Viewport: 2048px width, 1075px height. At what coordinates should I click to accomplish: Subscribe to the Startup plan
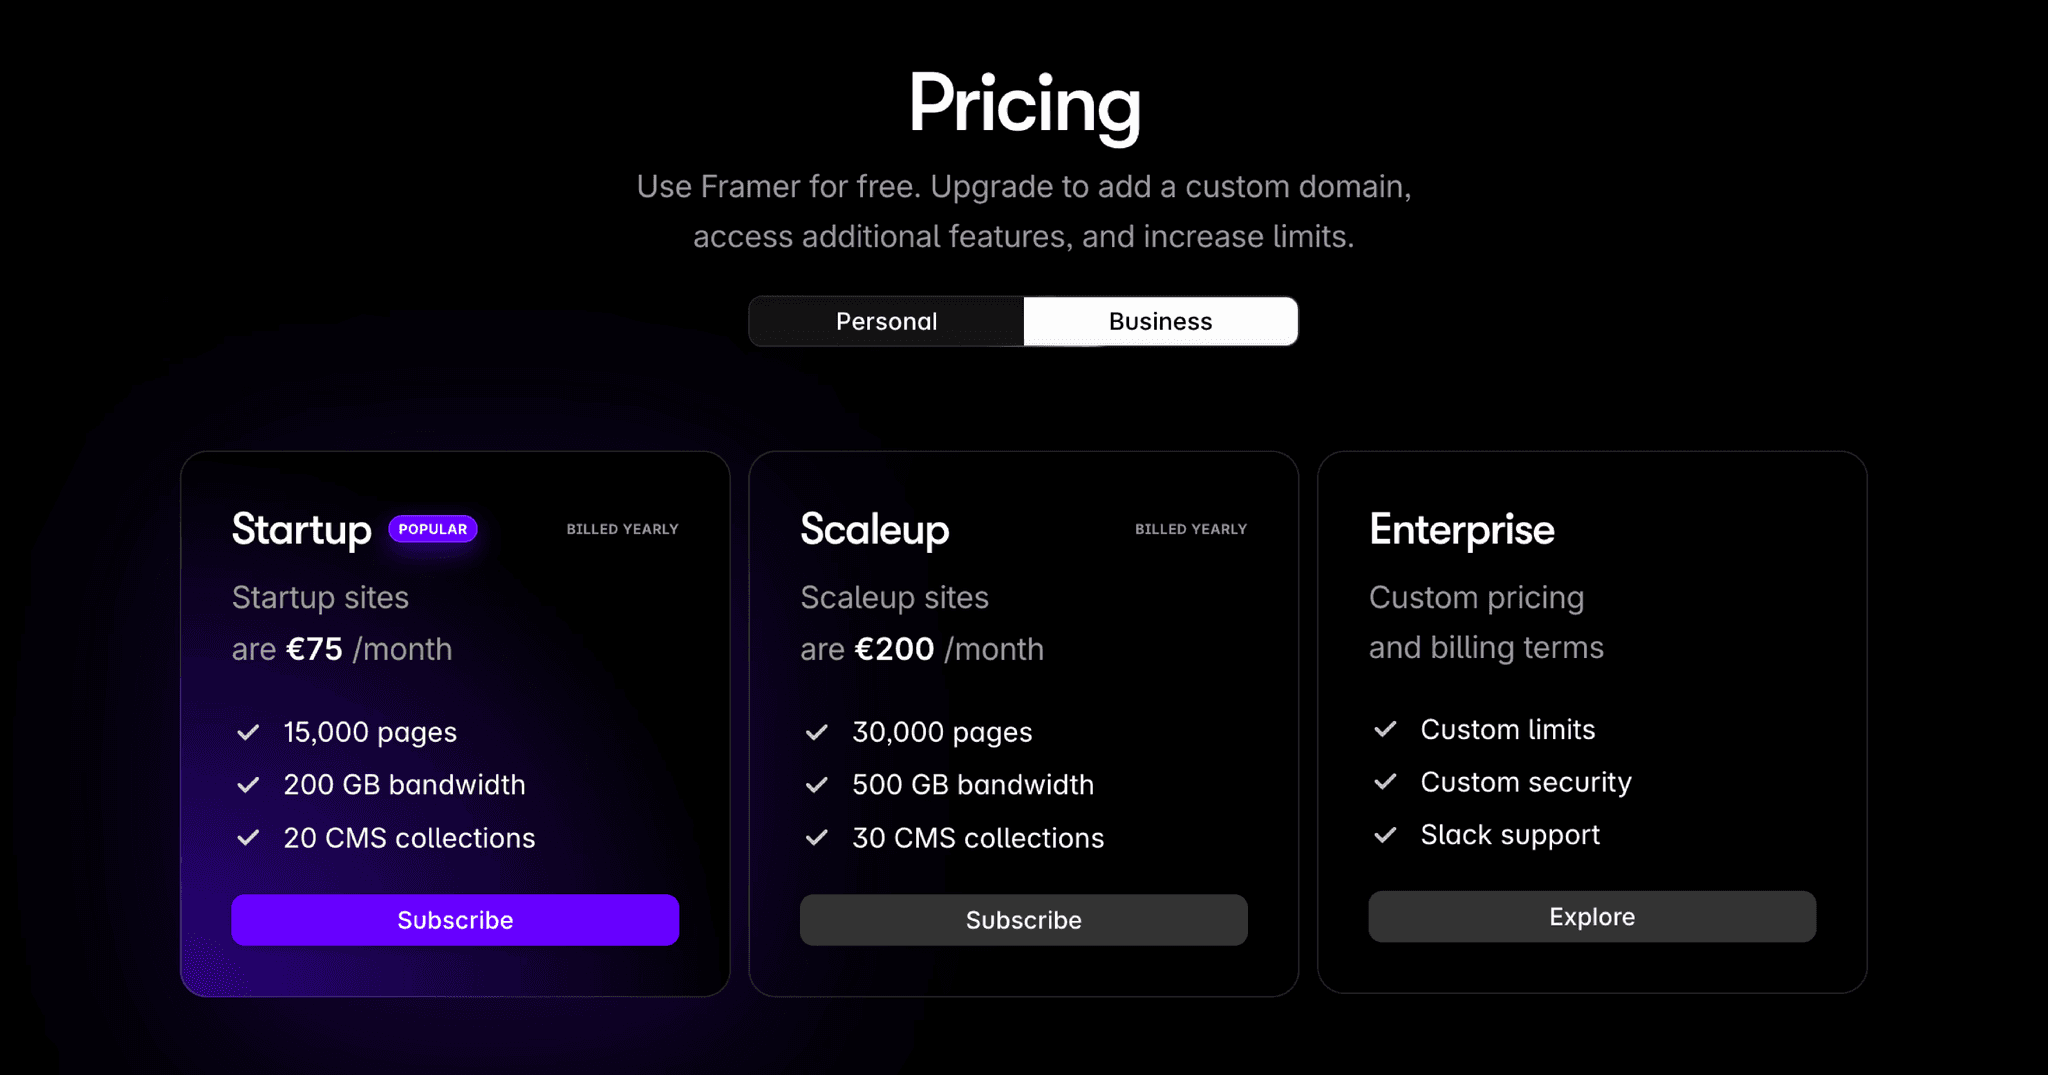pos(455,919)
